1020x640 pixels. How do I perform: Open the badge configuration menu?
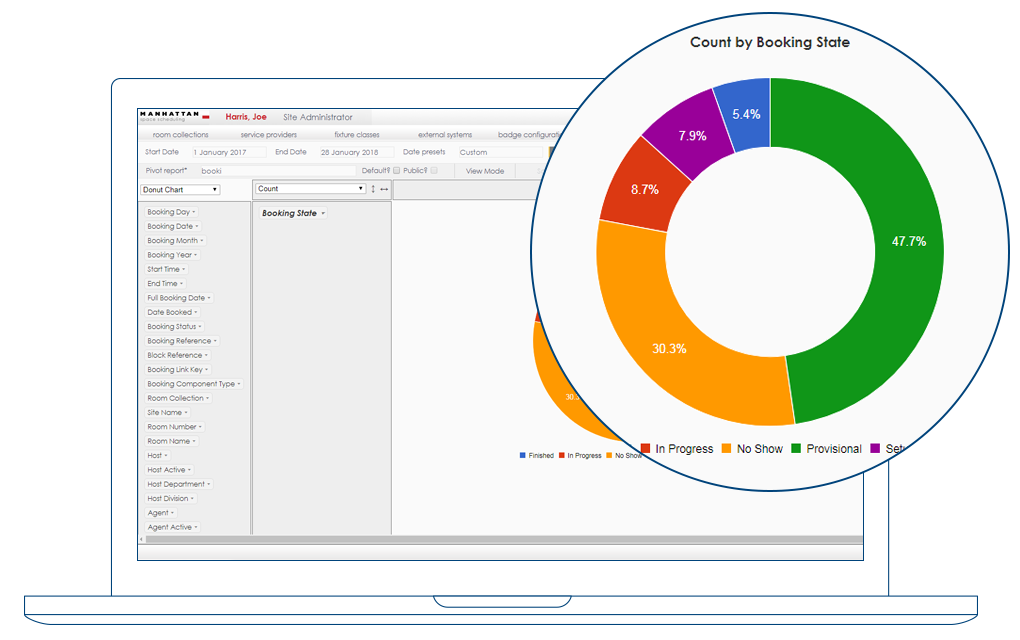pos(528,135)
